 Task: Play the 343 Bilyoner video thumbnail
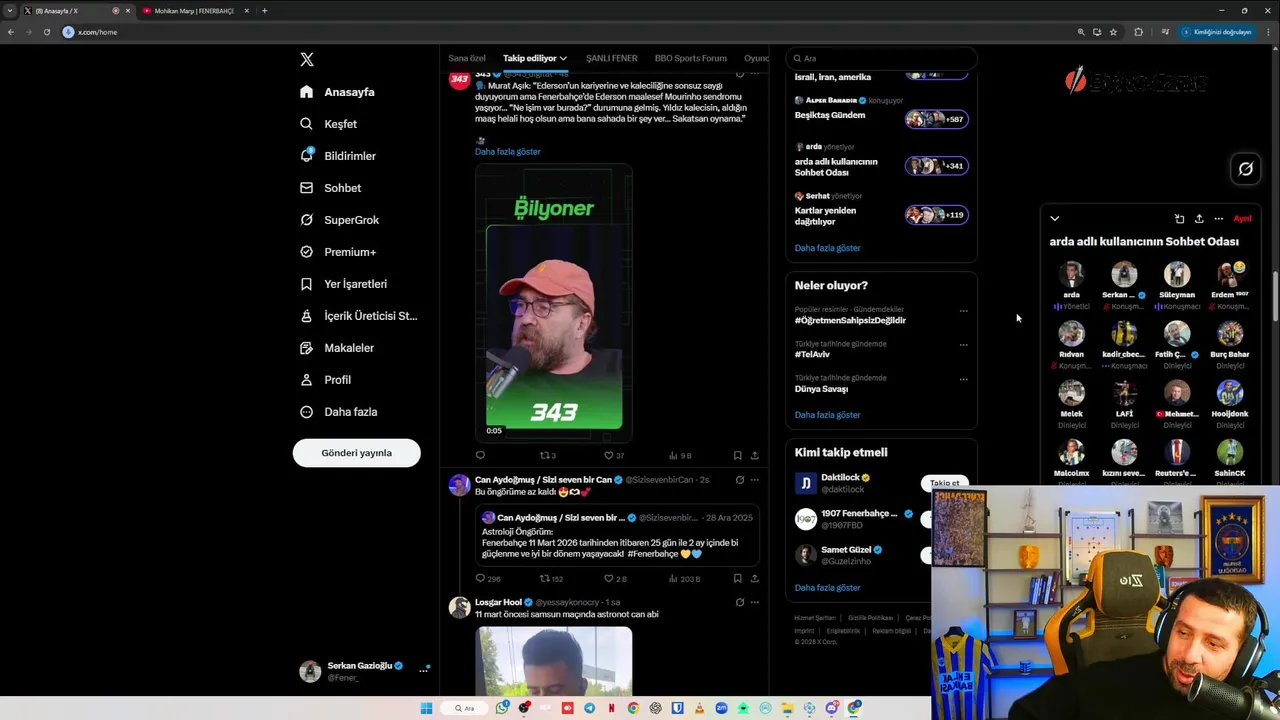(554, 303)
